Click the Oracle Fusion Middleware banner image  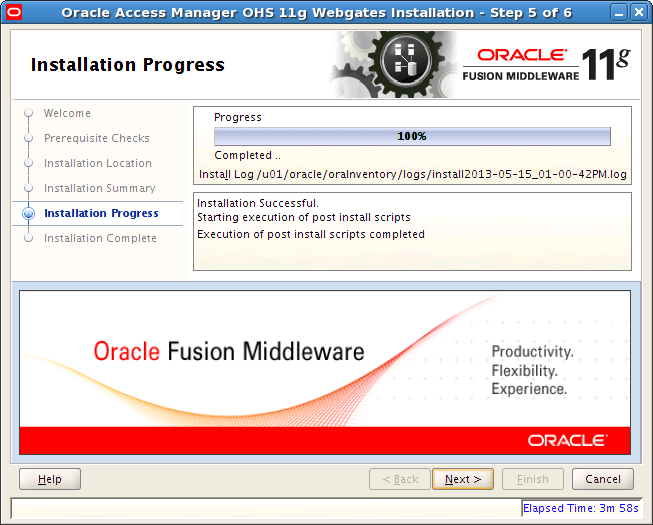[325, 373]
